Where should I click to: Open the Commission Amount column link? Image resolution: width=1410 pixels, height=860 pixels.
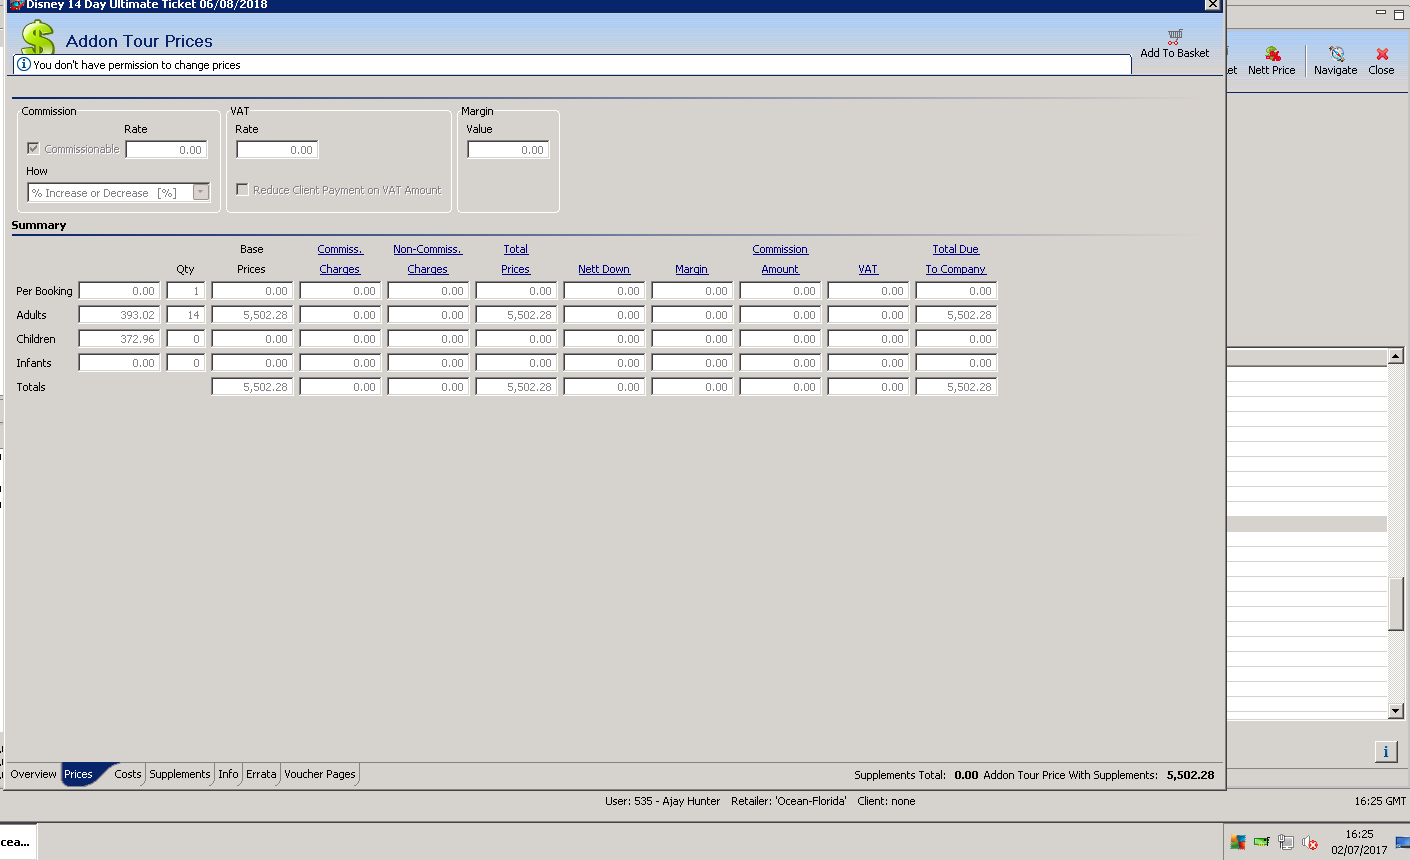point(780,259)
